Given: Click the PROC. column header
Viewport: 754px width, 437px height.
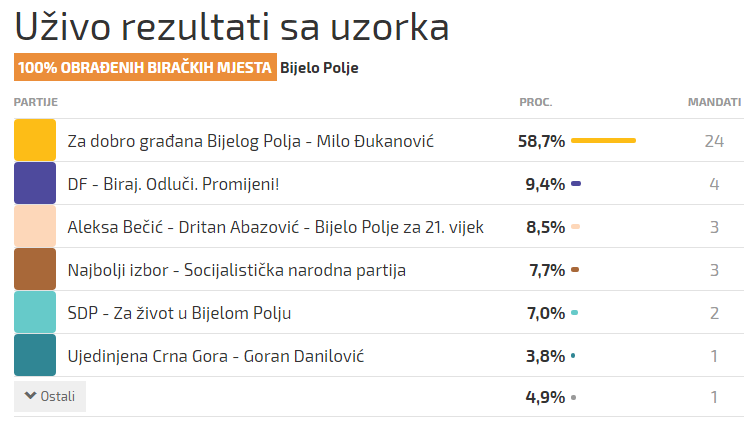Looking at the screenshot, I should 536,102.
